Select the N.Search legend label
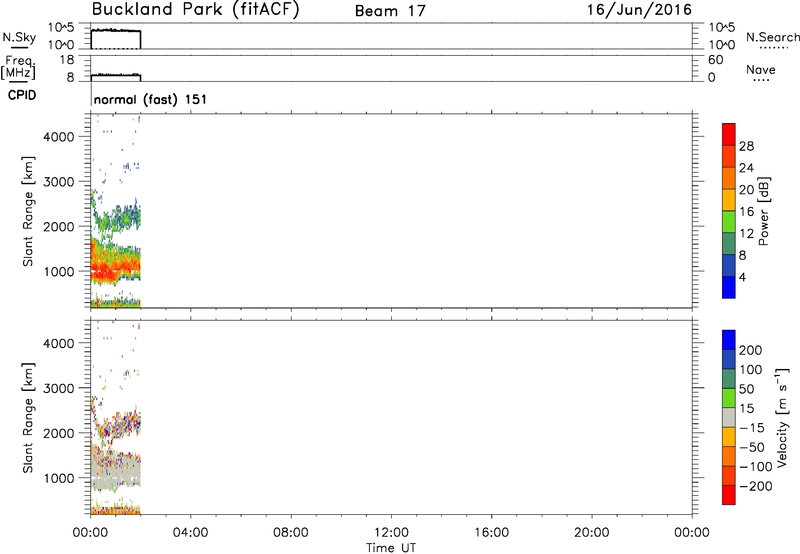800x554 pixels. point(772,37)
